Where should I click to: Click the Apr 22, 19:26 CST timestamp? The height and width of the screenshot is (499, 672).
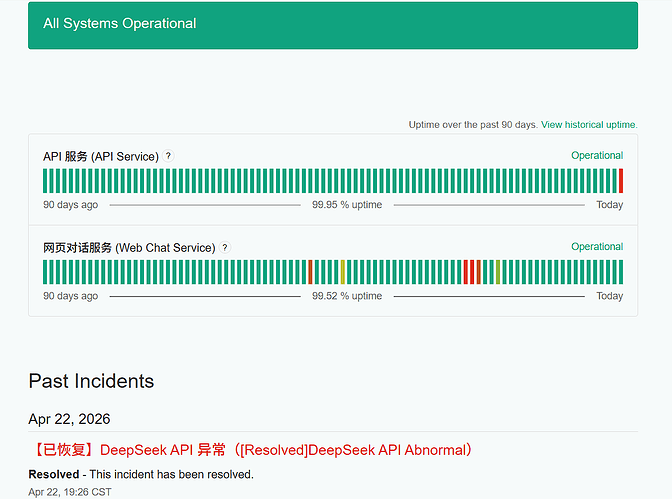point(70,492)
